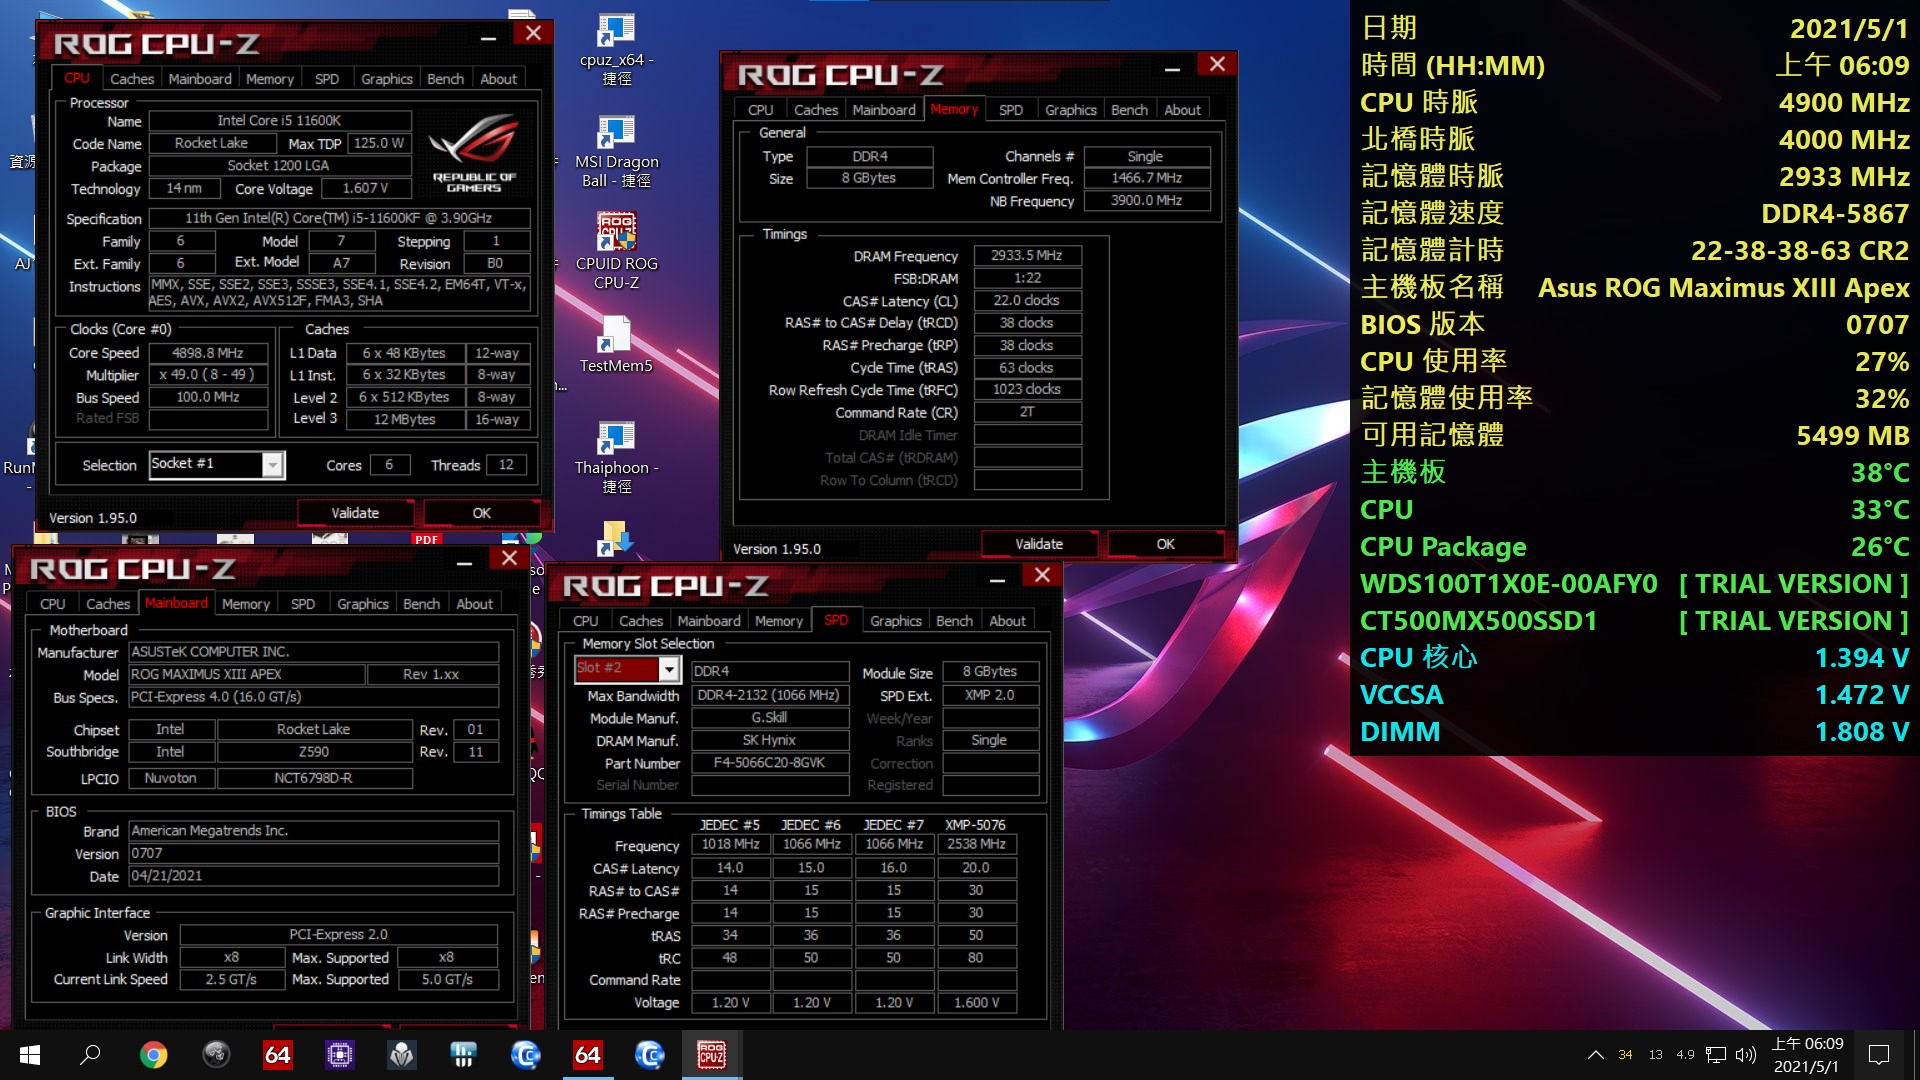Click Validate in the Processor window
Screen dimensions: 1920x1080
[355, 513]
